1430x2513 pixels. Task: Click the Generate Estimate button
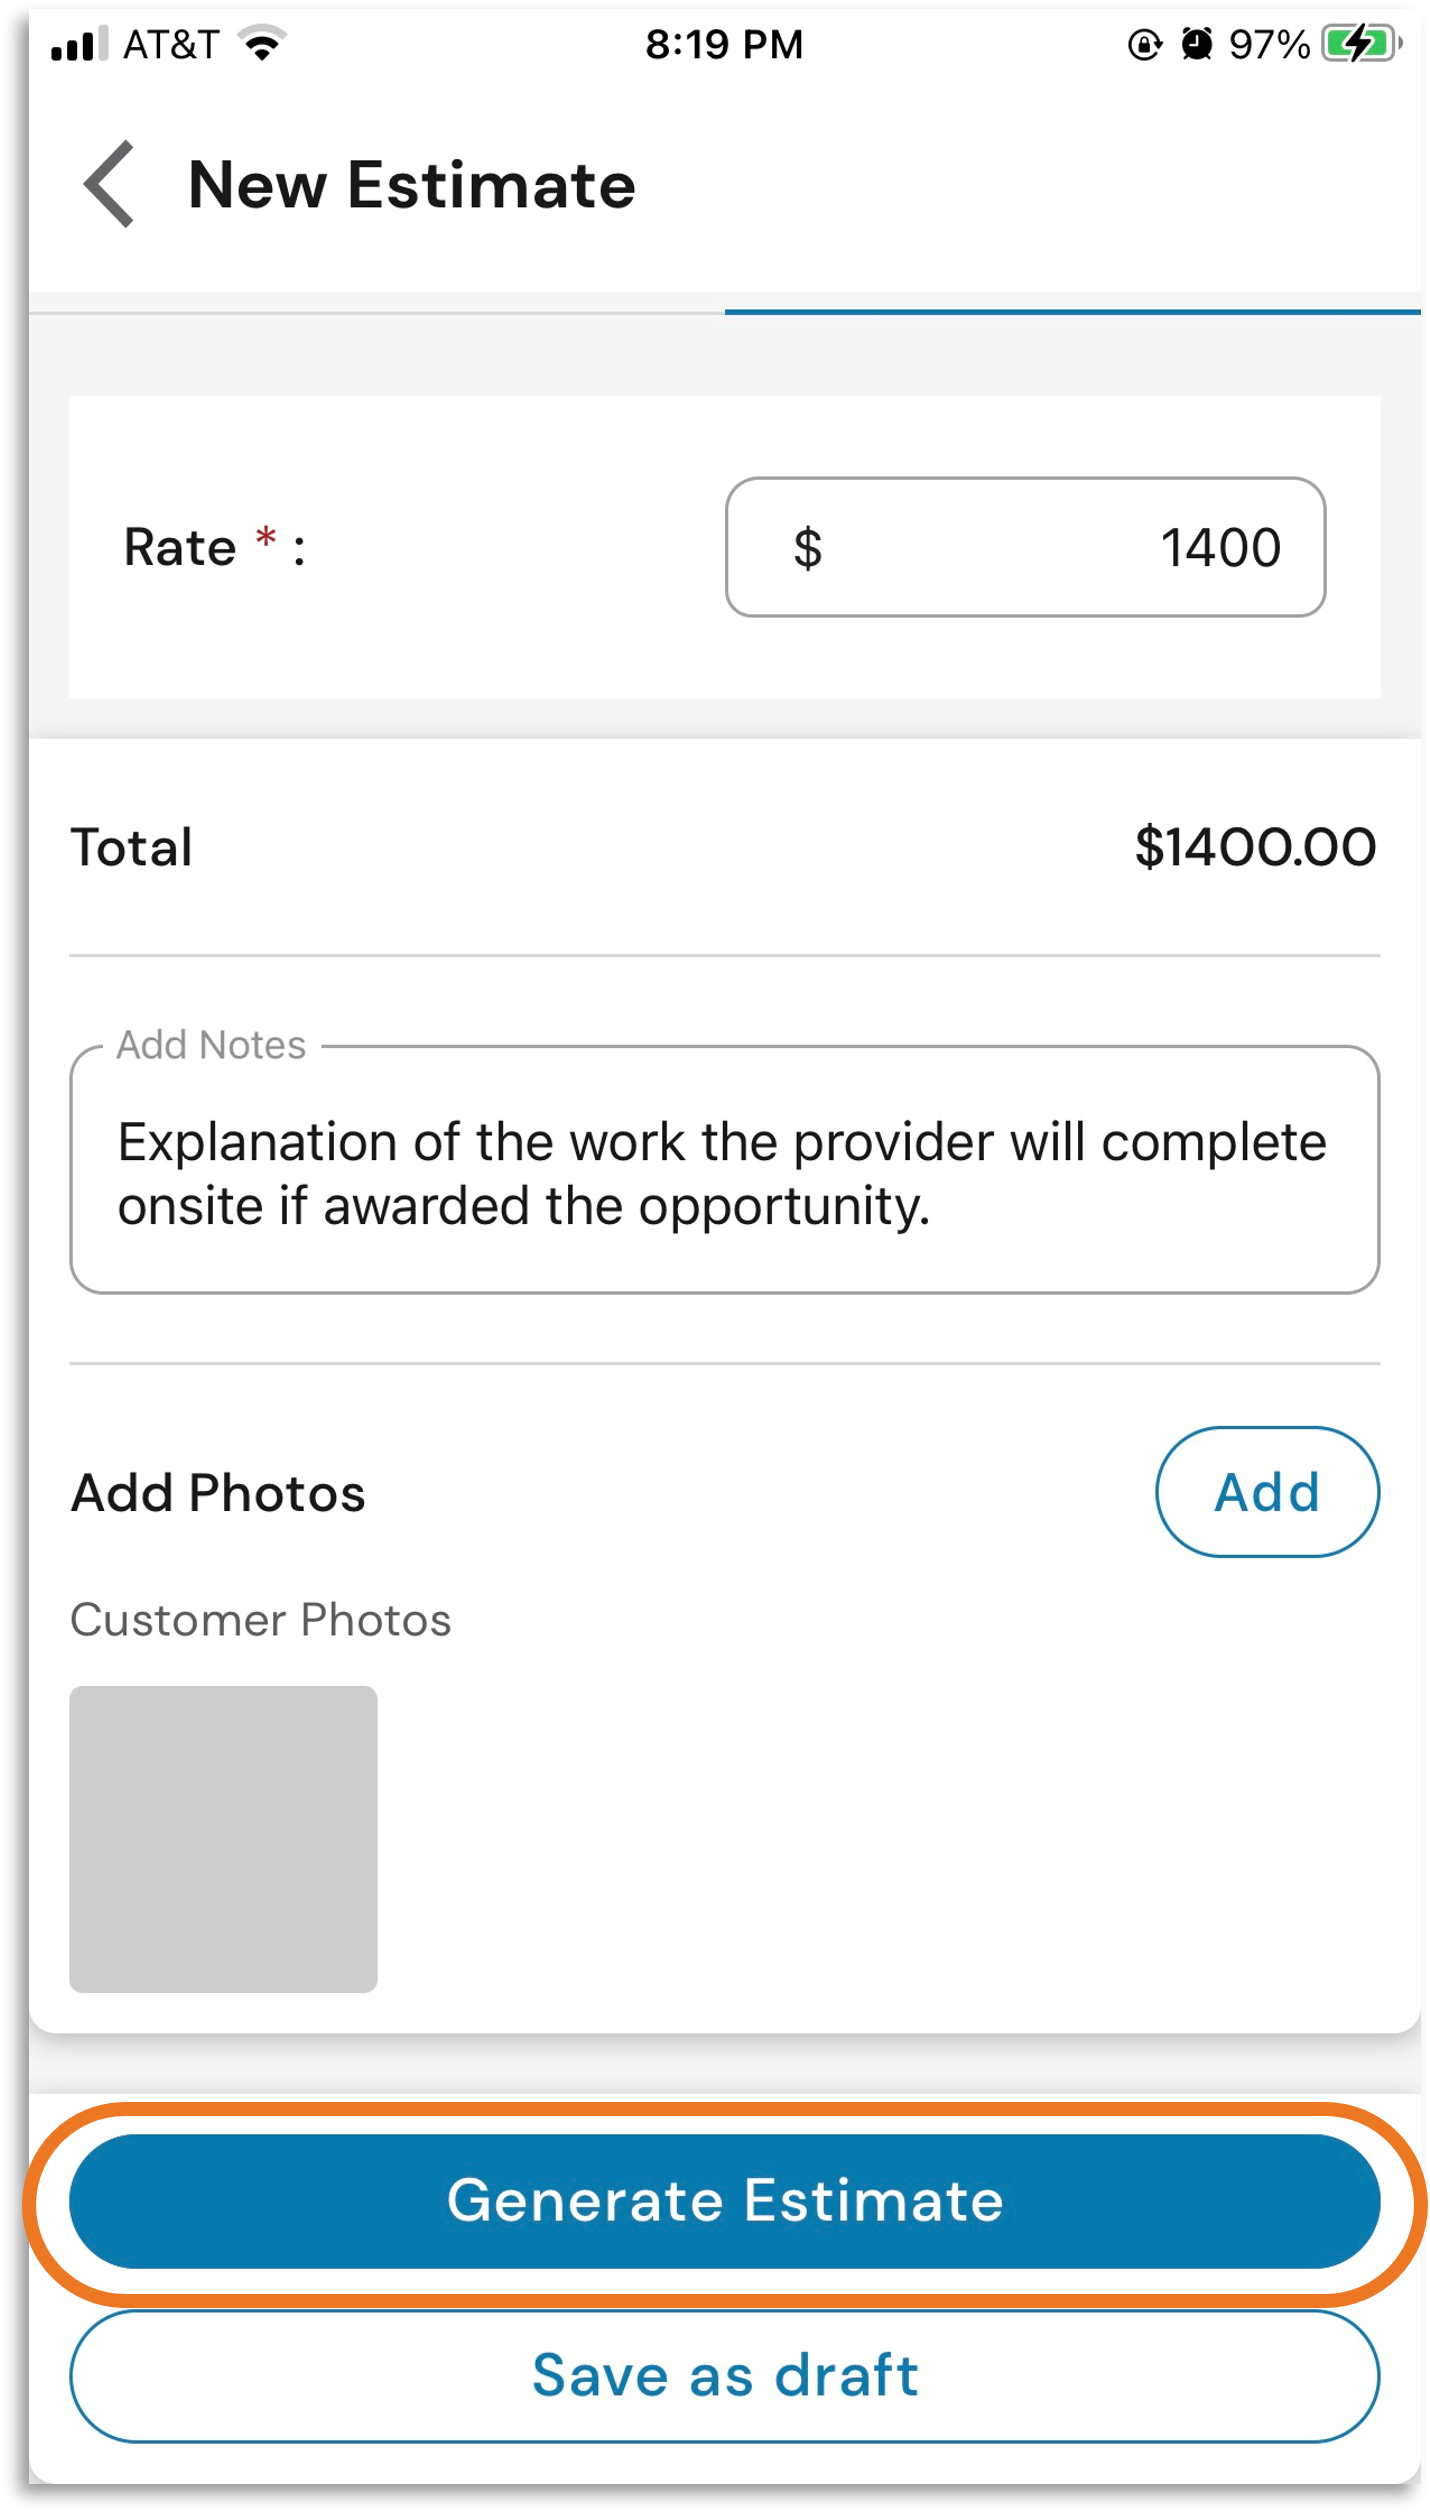[x=724, y=2201]
